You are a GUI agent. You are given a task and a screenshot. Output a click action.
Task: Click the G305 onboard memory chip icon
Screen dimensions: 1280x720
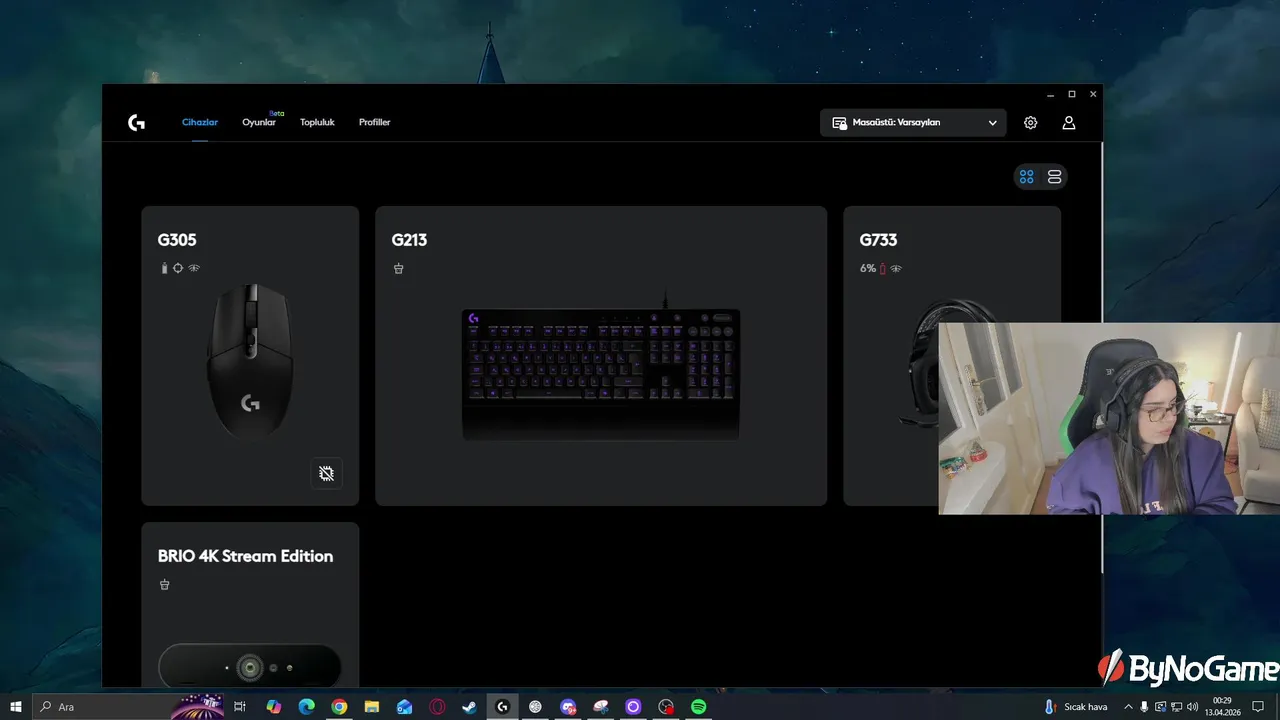click(x=326, y=473)
